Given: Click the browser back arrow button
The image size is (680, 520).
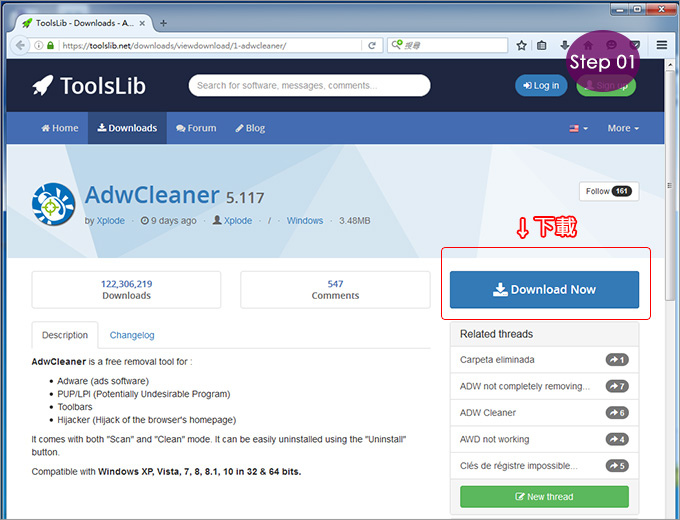Looking at the screenshot, I should point(20,45).
